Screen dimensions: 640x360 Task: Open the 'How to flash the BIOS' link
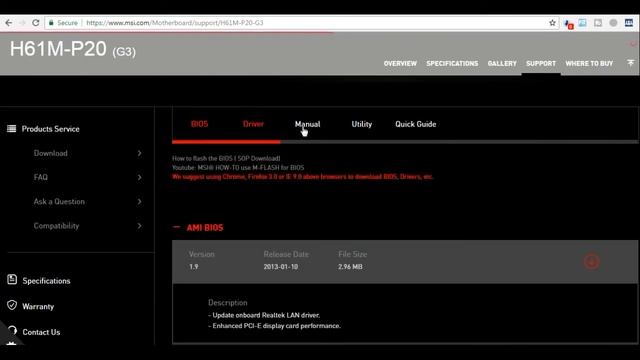(226, 158)
